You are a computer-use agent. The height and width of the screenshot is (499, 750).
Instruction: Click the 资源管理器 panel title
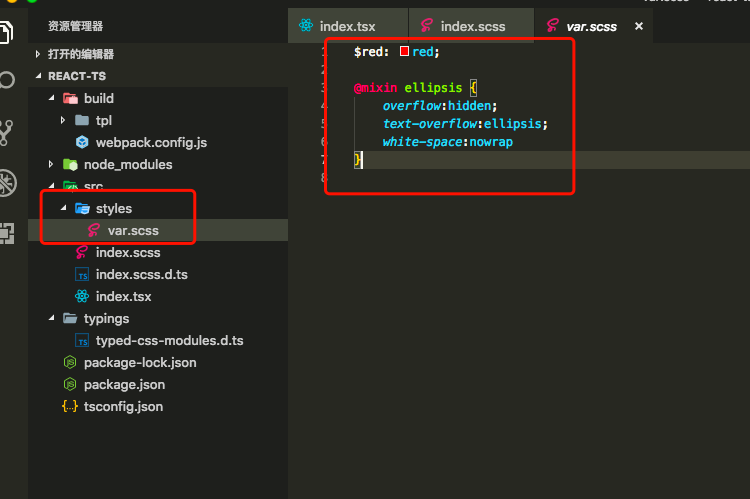coord(75,26)
